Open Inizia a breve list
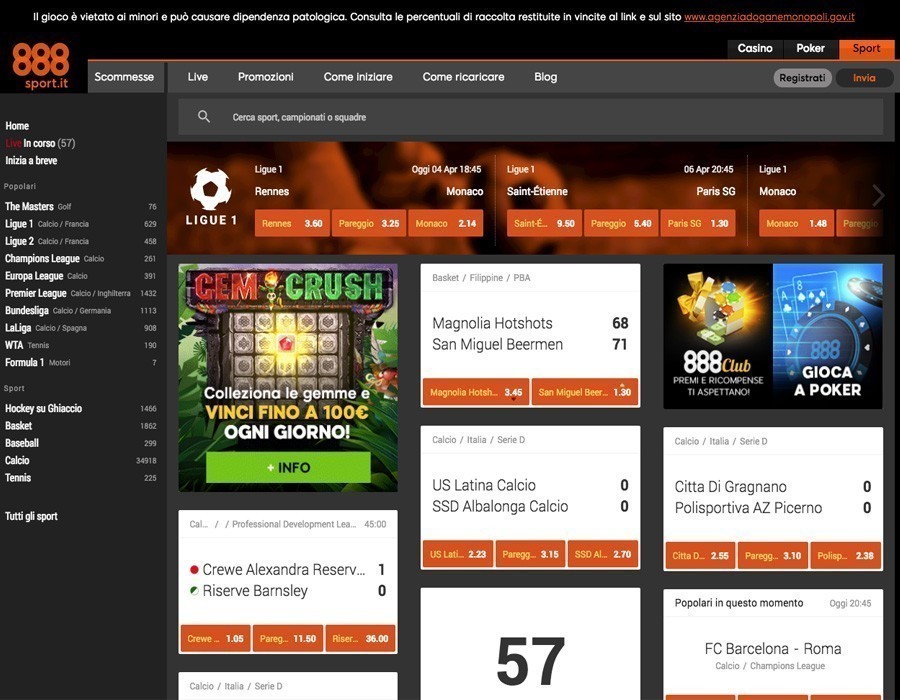Image resolution: width=900 pixels, height=700 pixels. click(x=31, y=160)
